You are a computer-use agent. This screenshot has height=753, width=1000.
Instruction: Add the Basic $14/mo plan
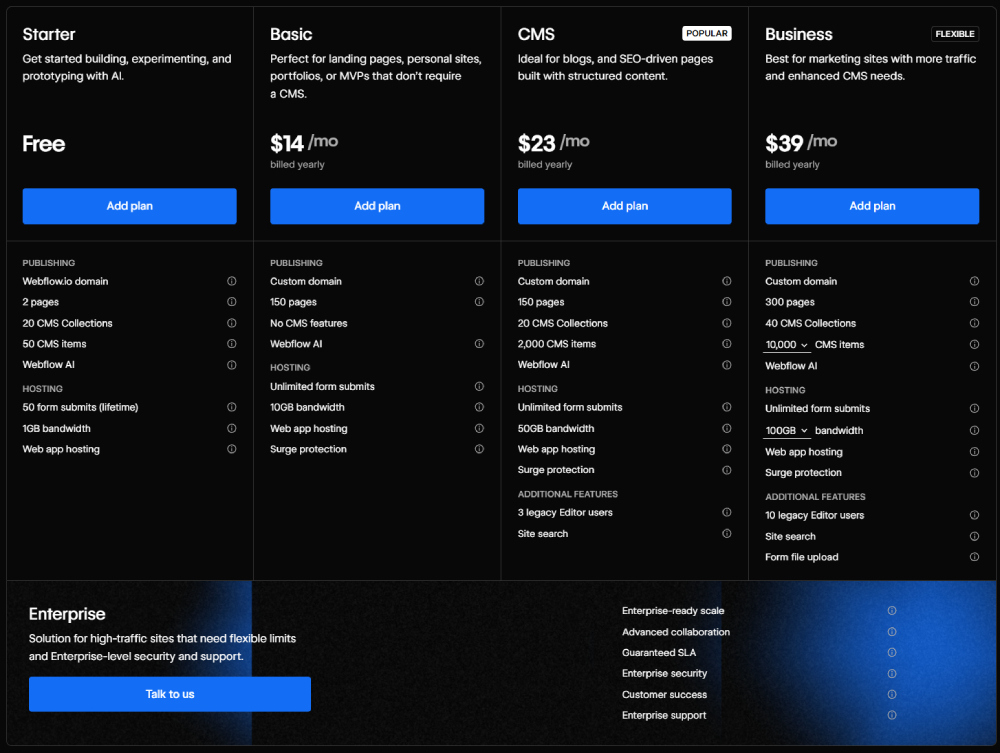tap(377, 206)
